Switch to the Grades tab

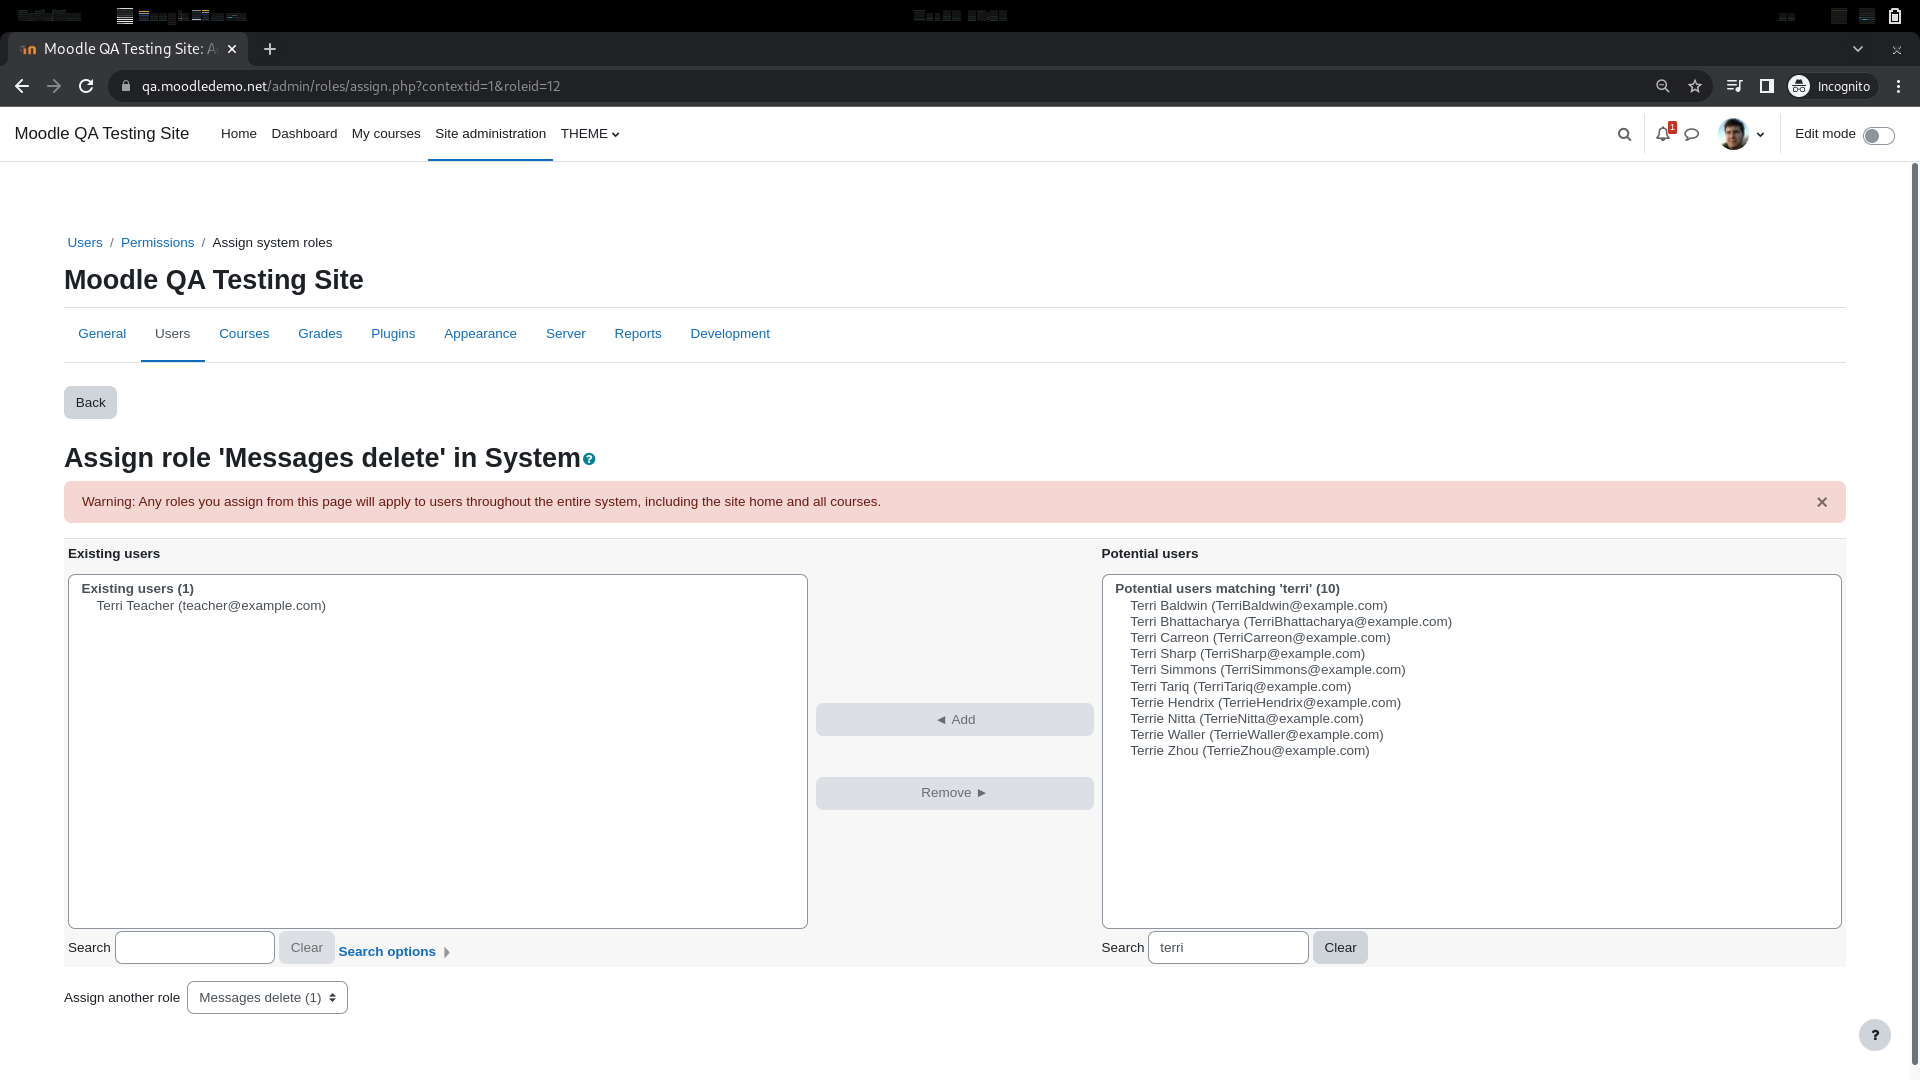320,334
